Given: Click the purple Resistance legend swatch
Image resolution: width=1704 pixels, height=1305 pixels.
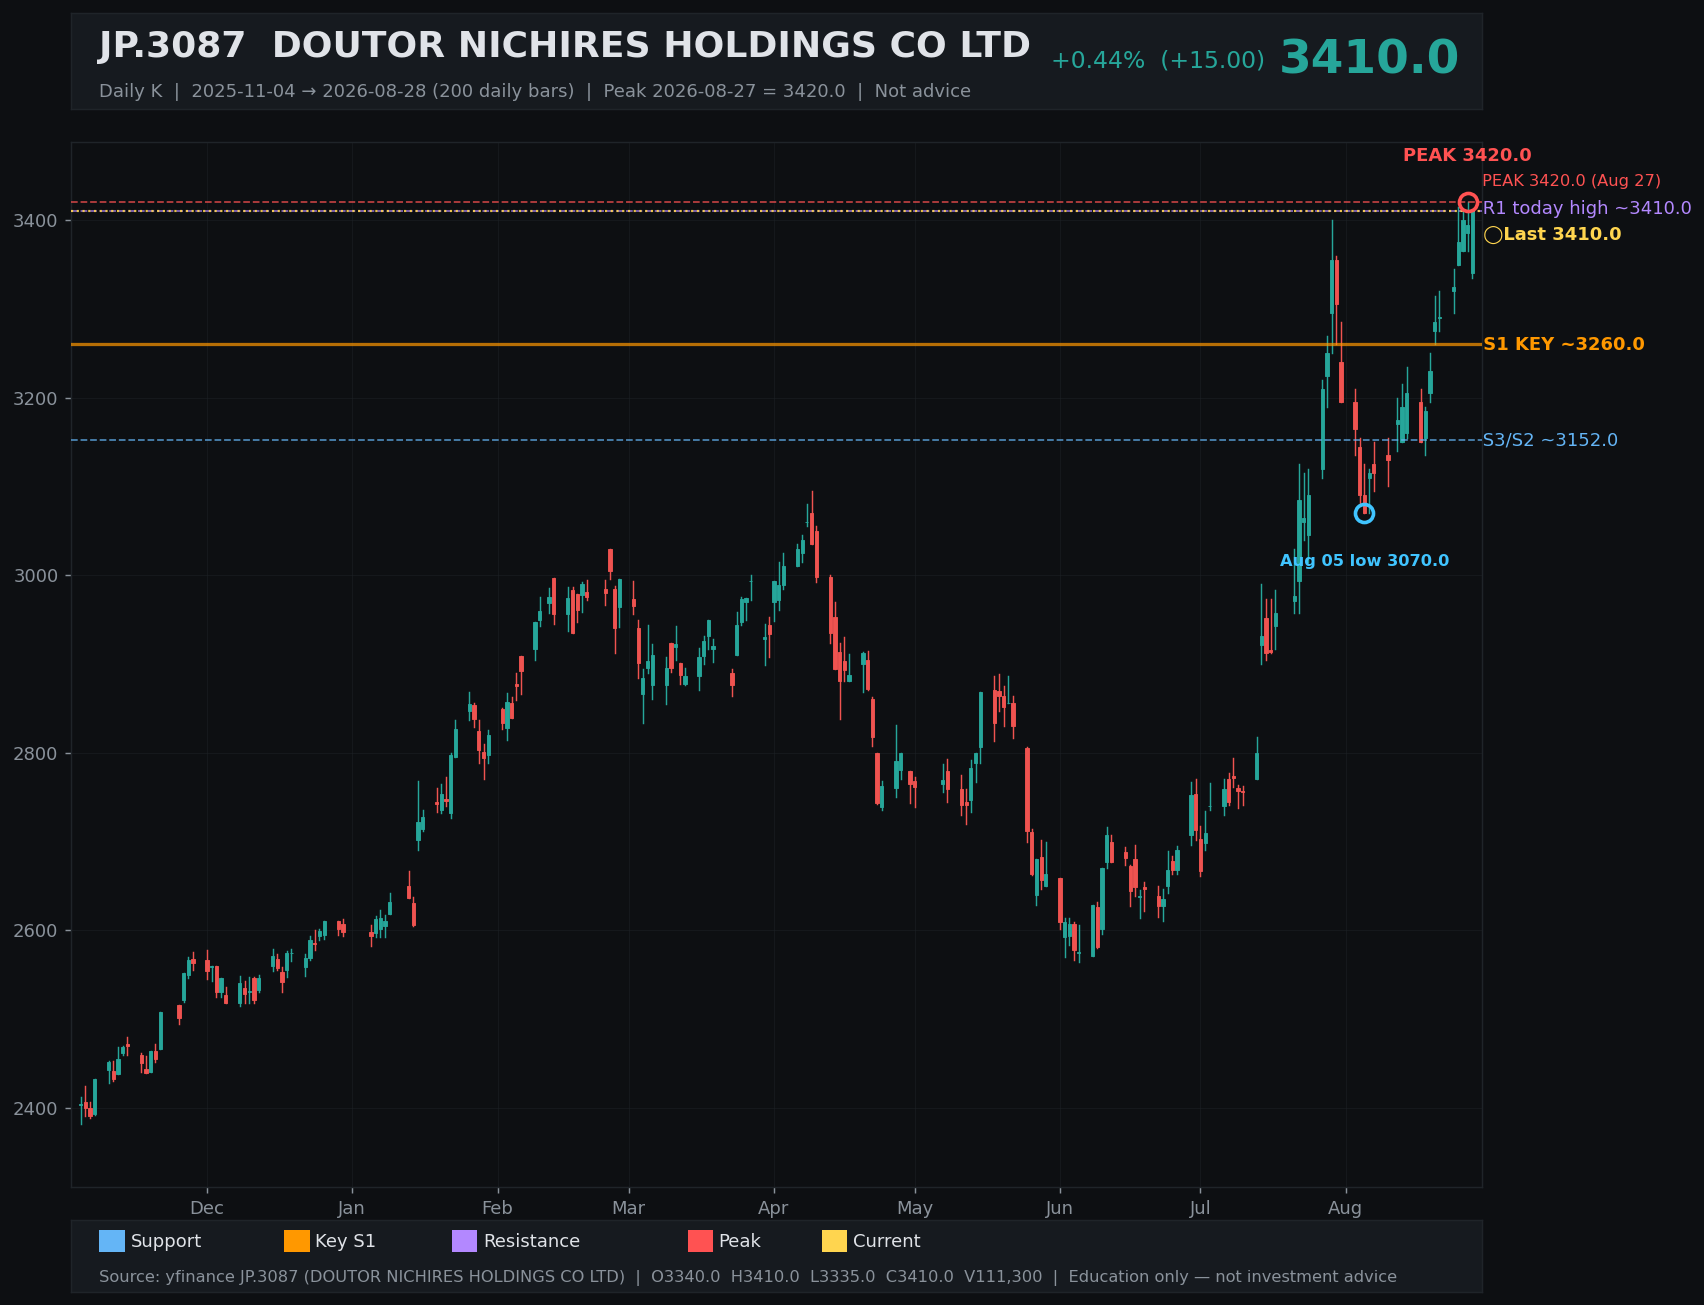Looking at the screenshot, I should tap(465, 1241).
